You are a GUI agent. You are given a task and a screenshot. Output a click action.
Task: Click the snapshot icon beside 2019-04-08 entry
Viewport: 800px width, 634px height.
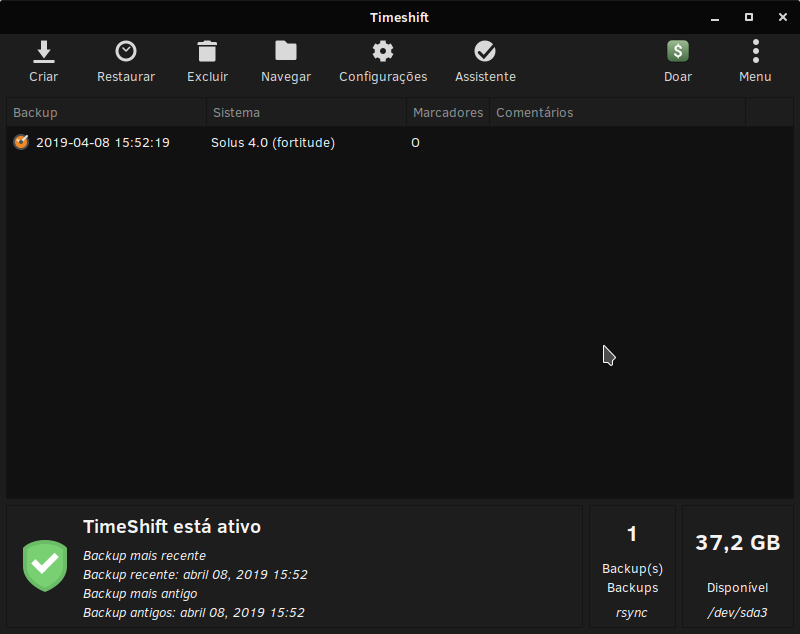pyautogui.click(x=21, y=143)
